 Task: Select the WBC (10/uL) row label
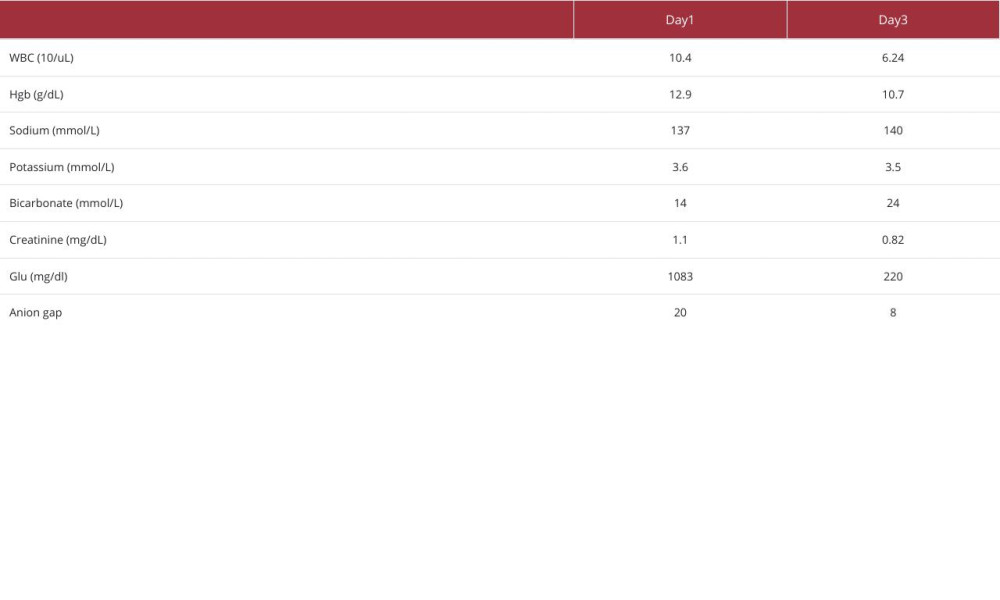click(41, 58)
